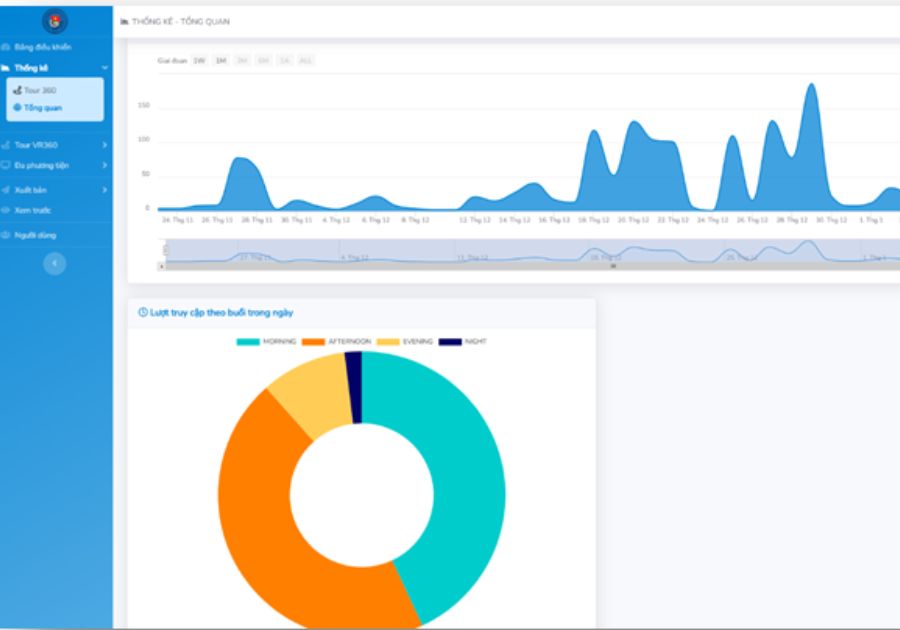Click the chart navigator scrollbar left arrow
This screenshot has width=900, height=630.
point(161,267)
